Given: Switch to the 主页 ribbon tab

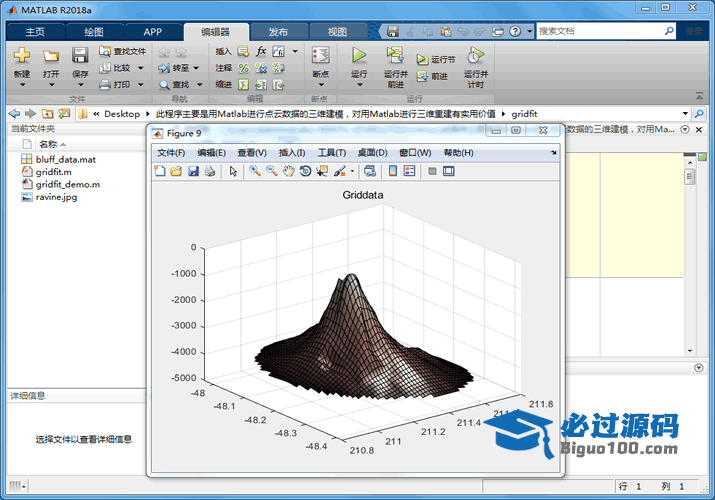Looking at the screenshot, I should pos(35,32).
